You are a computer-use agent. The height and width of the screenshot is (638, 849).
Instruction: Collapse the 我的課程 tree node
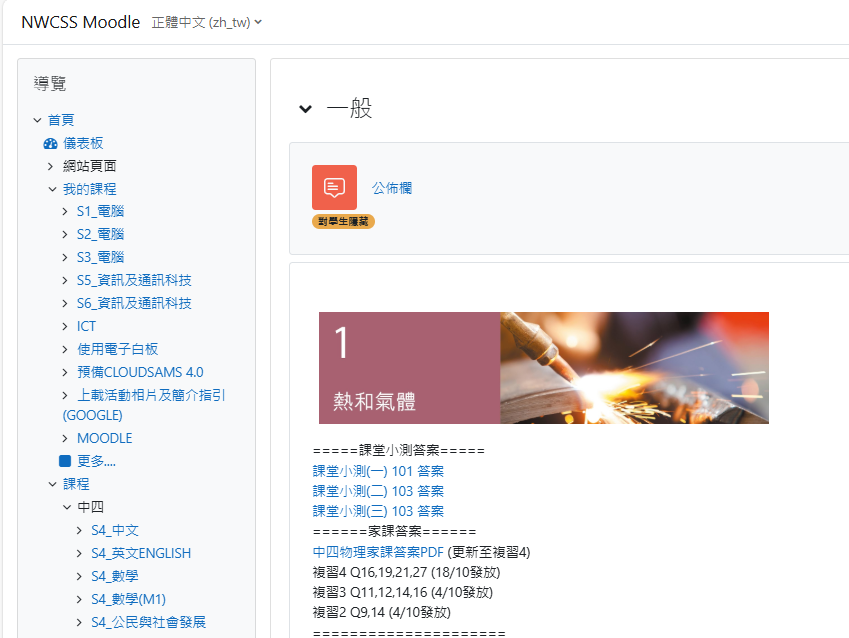[x=51, y=189]
